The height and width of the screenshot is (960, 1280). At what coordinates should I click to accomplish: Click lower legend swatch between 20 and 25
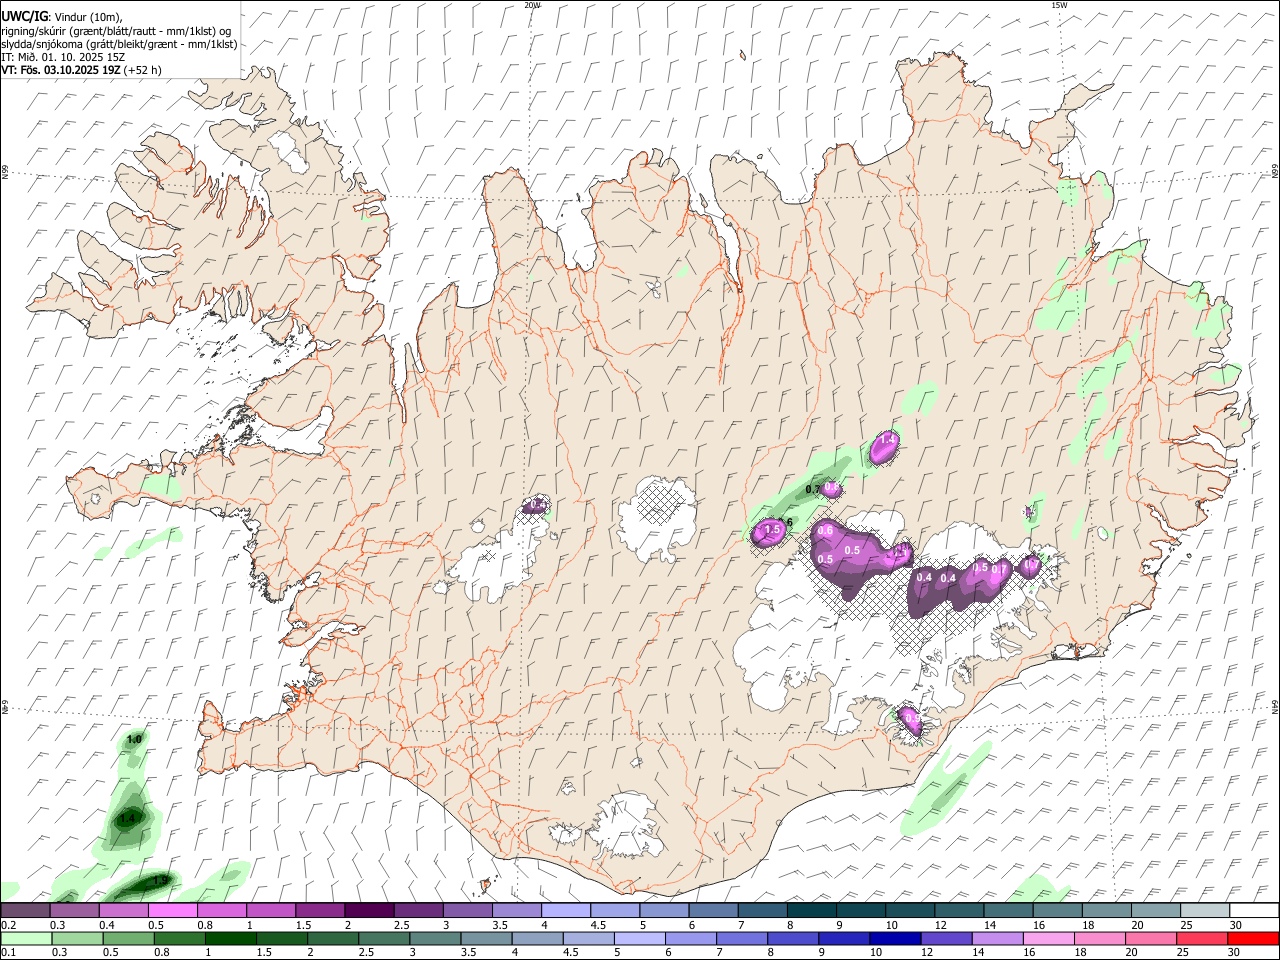point(1151,939)
